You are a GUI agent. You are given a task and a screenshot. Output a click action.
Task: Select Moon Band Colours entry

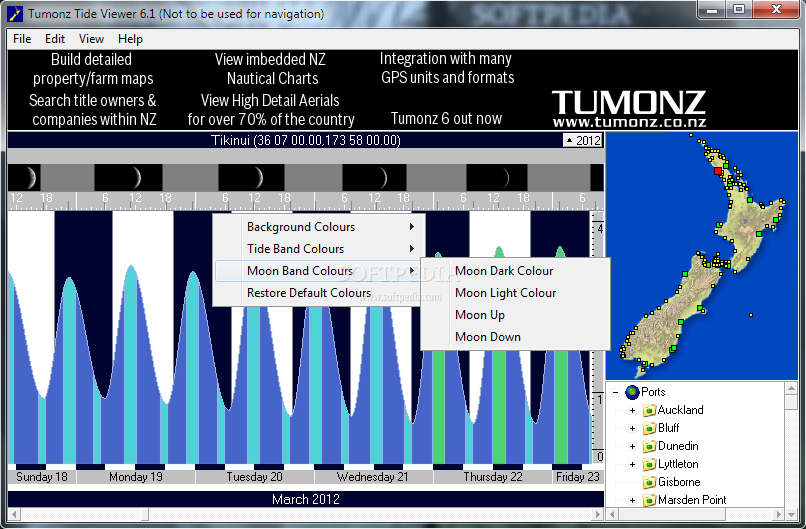(x=319, y=271)
